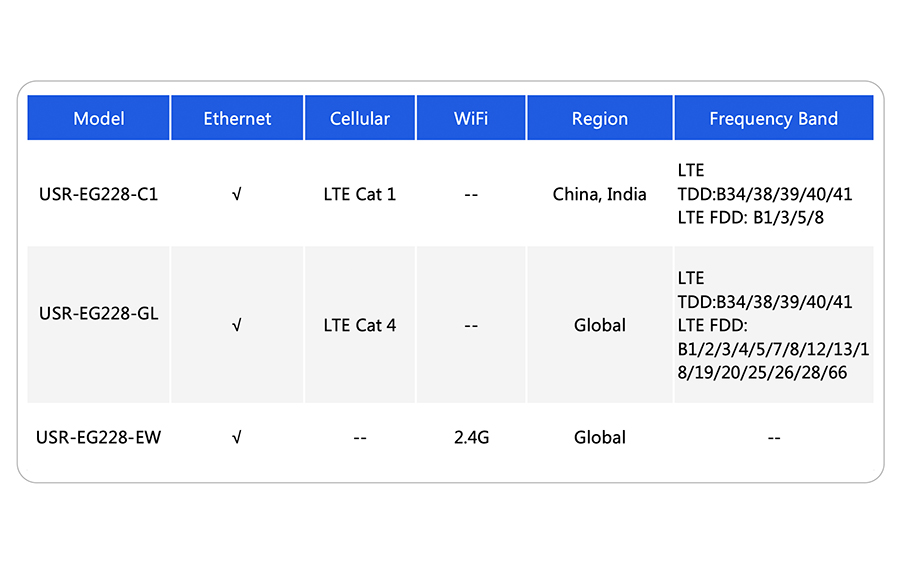
Task: Click the Model column header
Action: coord(99,119)
